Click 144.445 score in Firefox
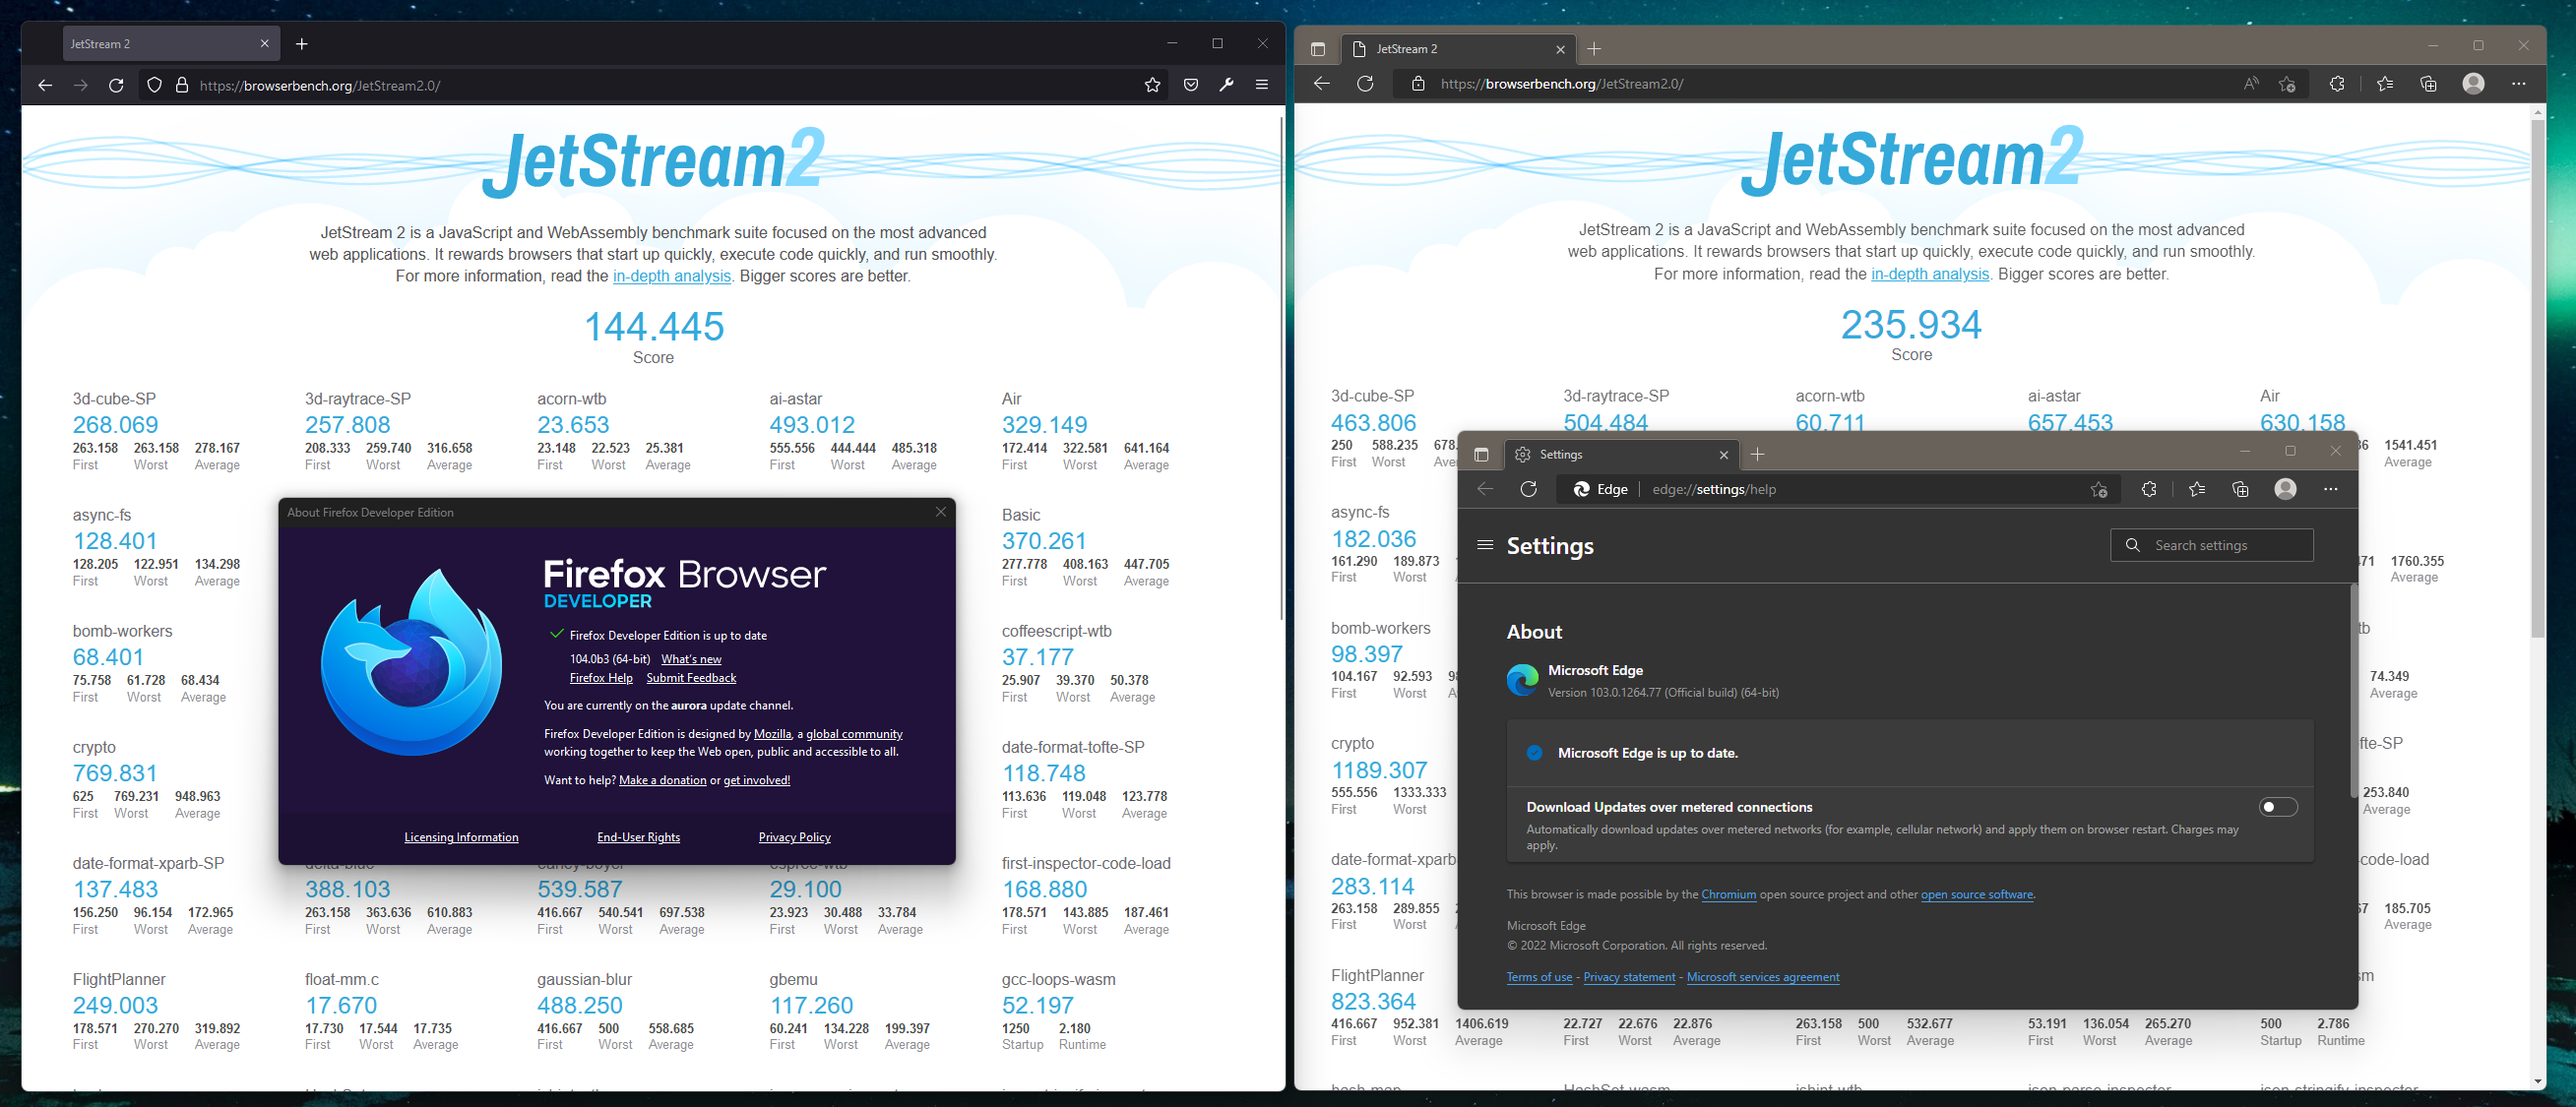 [x=654, y=326]
